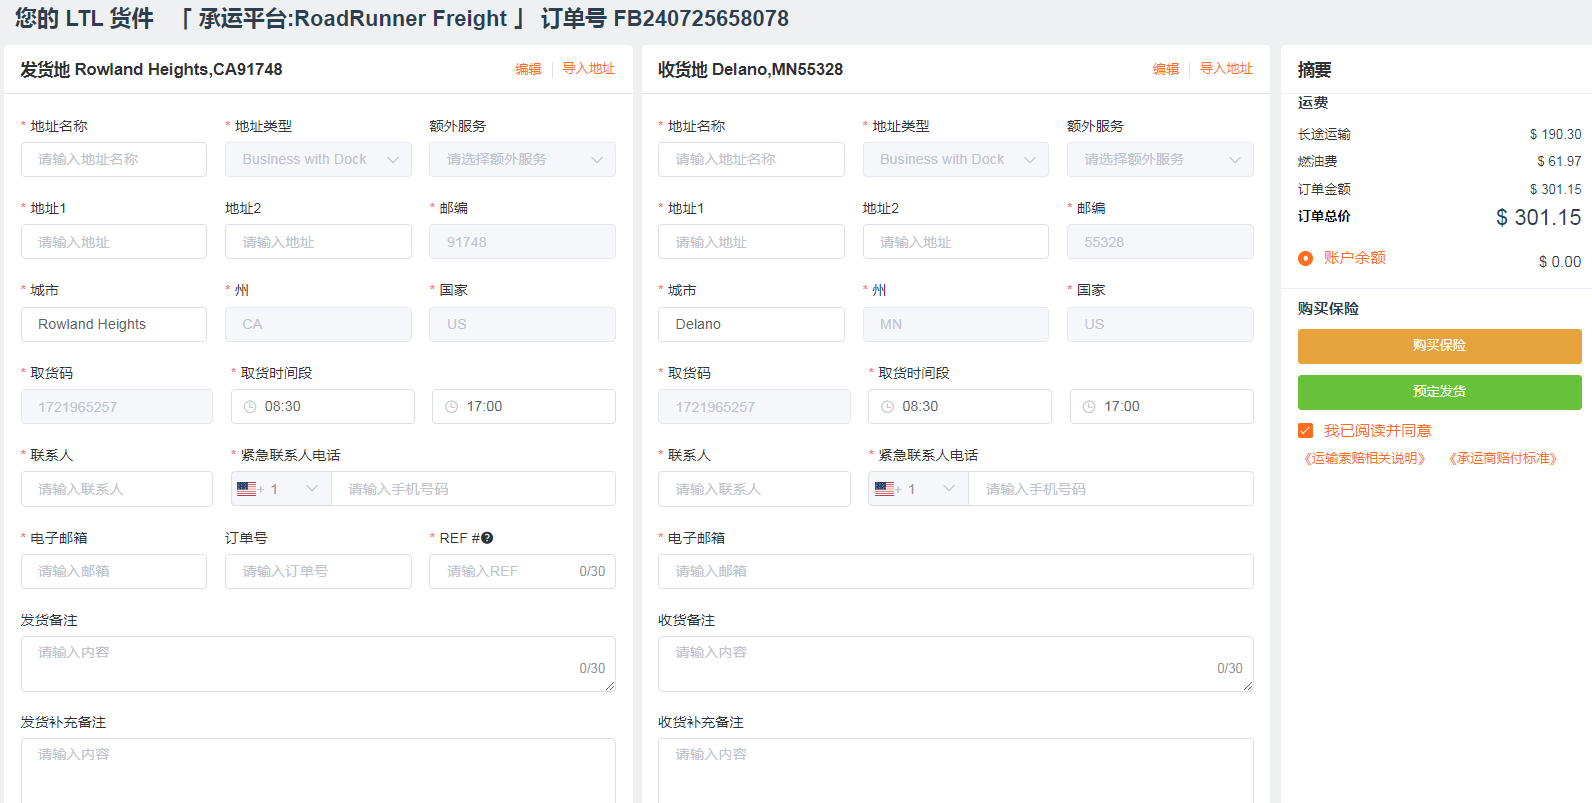Click US flag icon in destination phone field
The height and width of the screenshot is (803, 1592).
[884, 489]
